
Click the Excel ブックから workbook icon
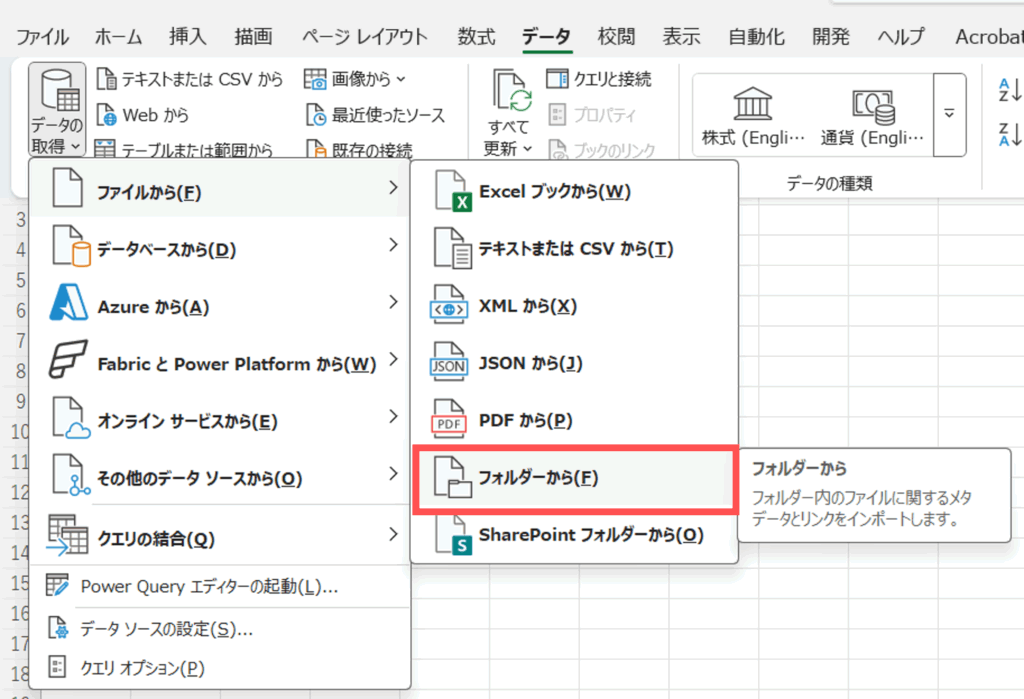click(x=452, y=191)
